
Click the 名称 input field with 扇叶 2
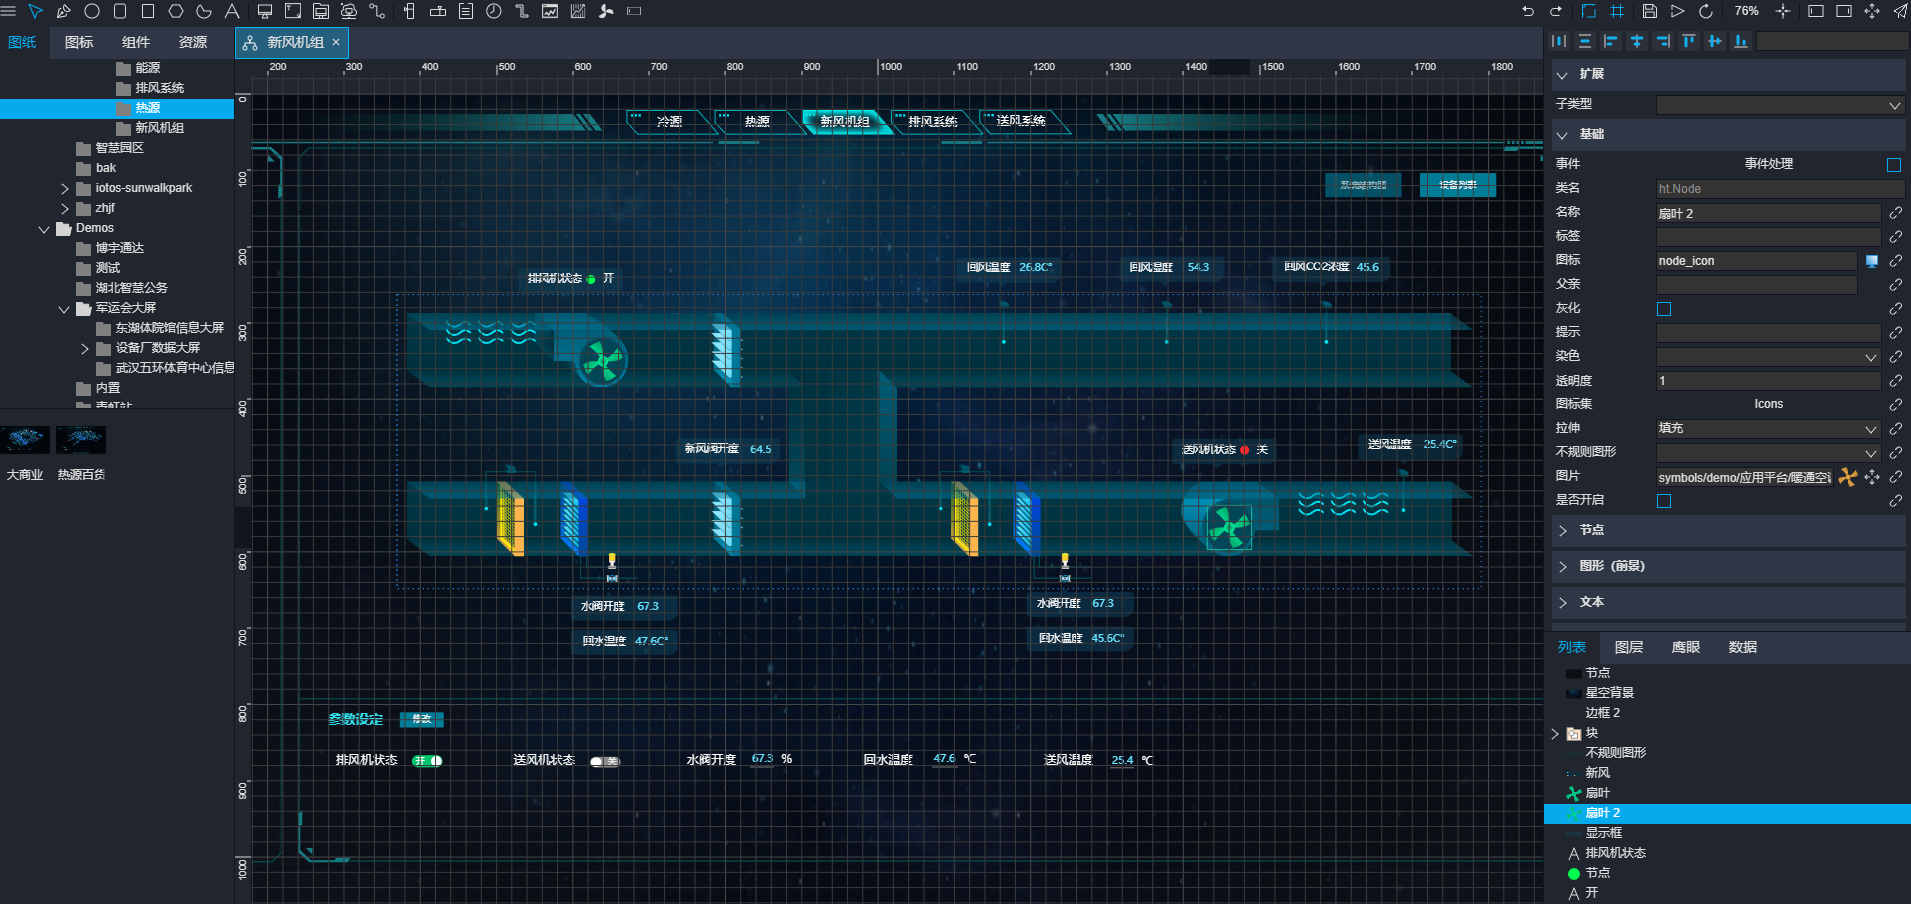tap(1768, 213)
